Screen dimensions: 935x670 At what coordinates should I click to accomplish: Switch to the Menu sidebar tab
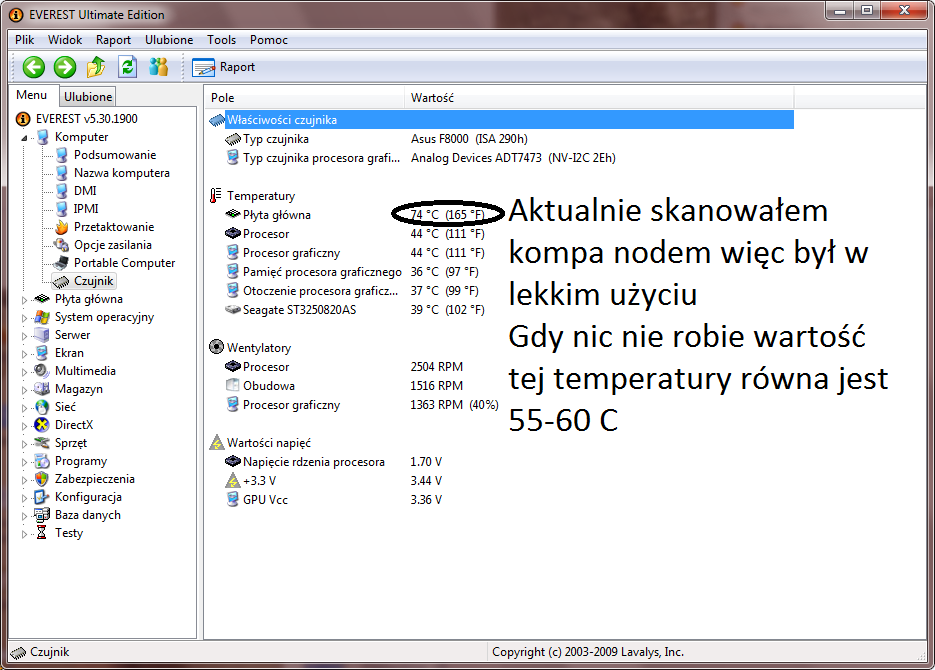pyautogui.click(x=32, y=95)
